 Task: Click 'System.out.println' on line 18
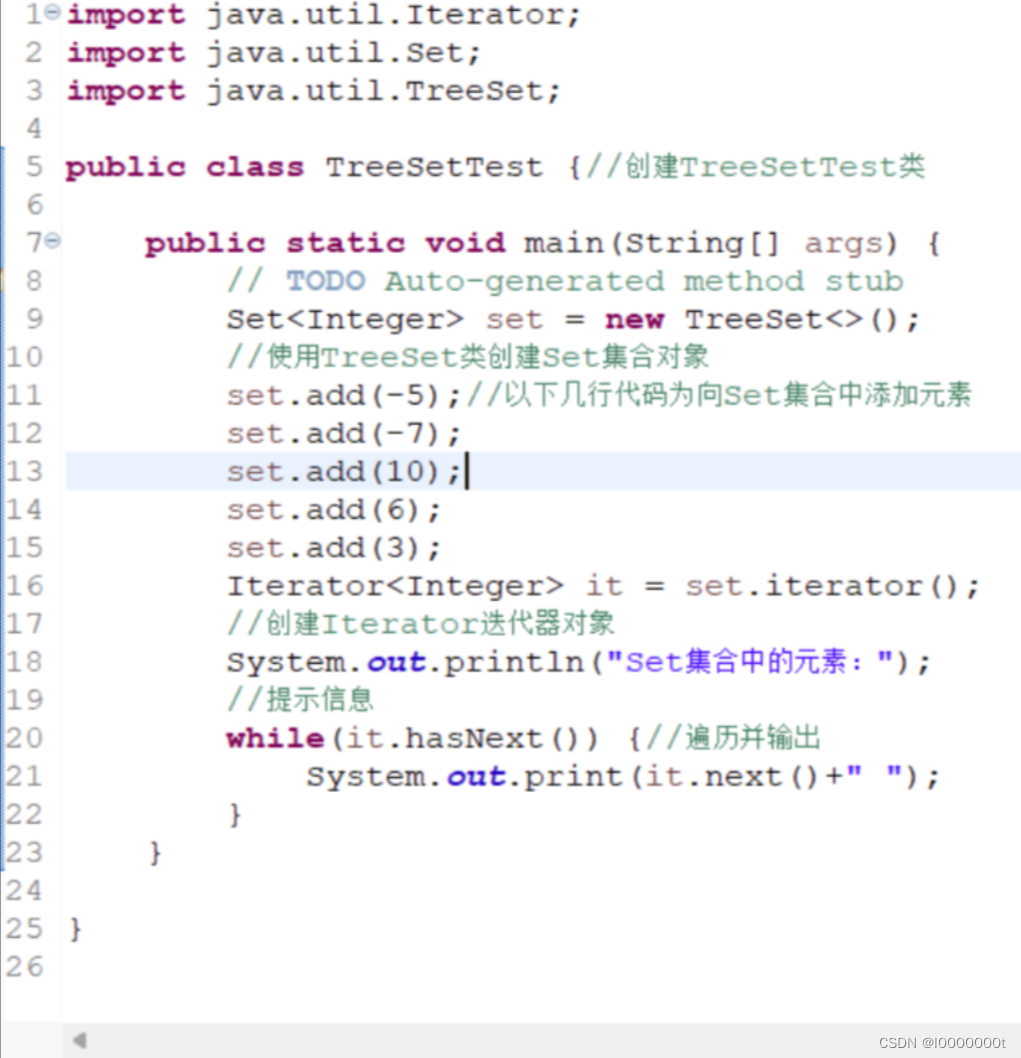pyautogui.click(x=405, y=662)
